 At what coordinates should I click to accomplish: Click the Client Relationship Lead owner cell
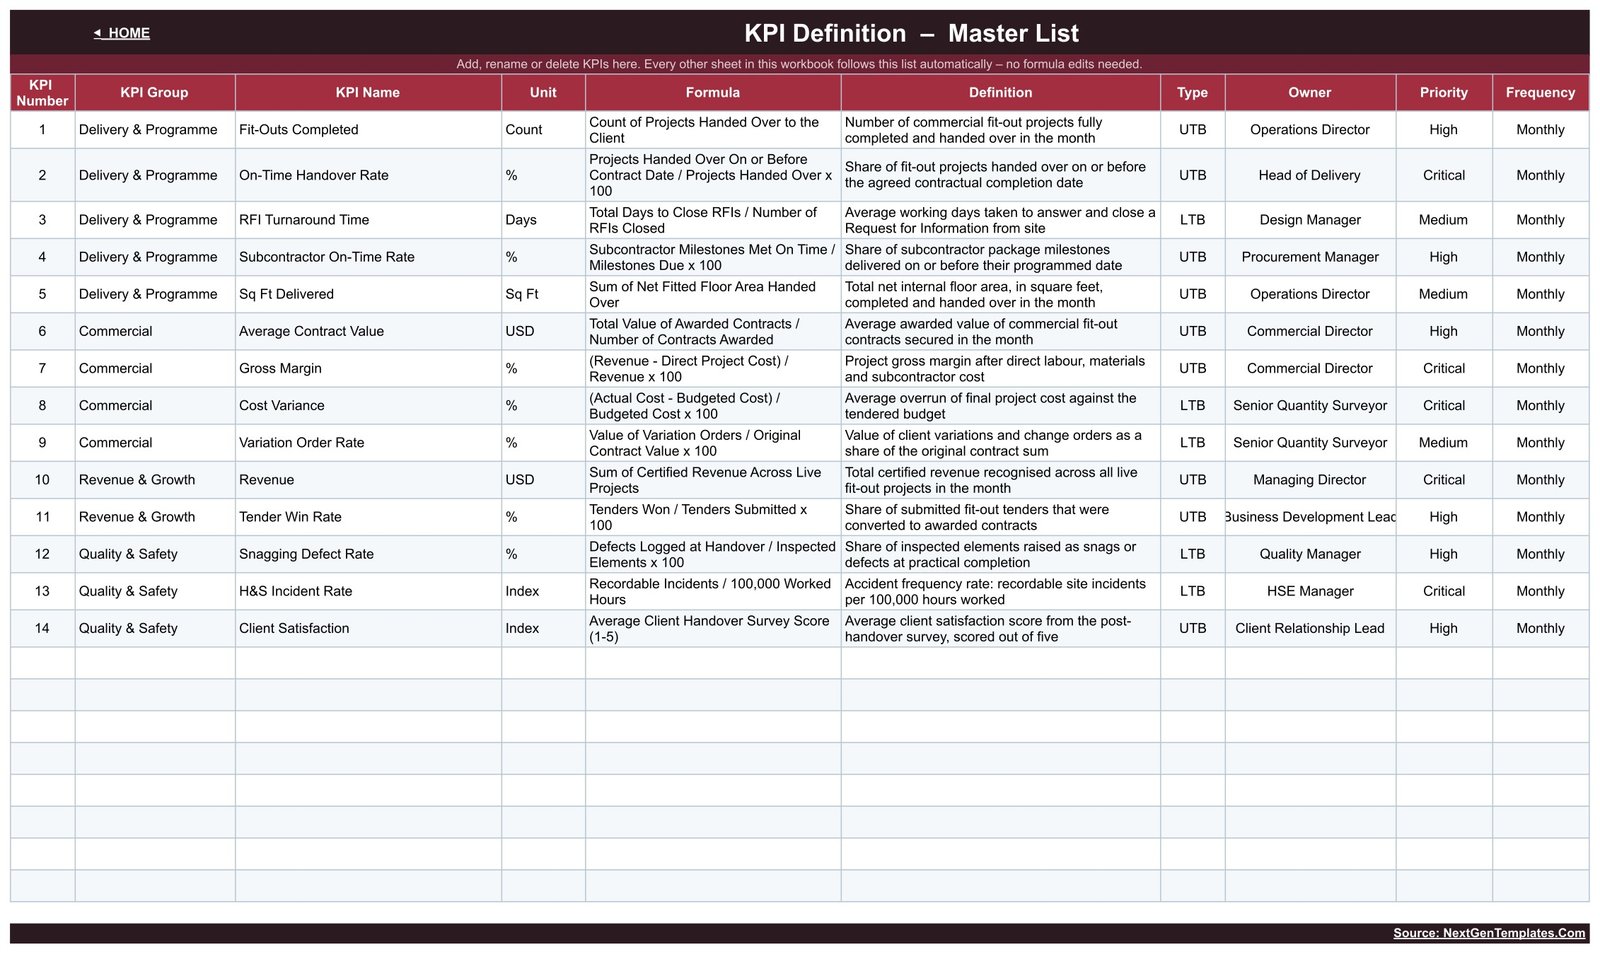click(x=1310, y=628)
